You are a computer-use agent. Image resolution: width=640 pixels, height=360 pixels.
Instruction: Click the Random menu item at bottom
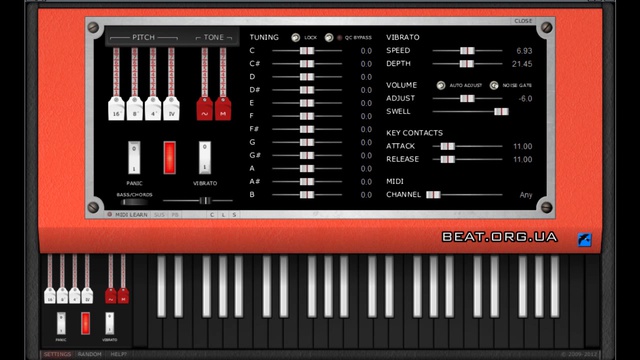[89, 354]
